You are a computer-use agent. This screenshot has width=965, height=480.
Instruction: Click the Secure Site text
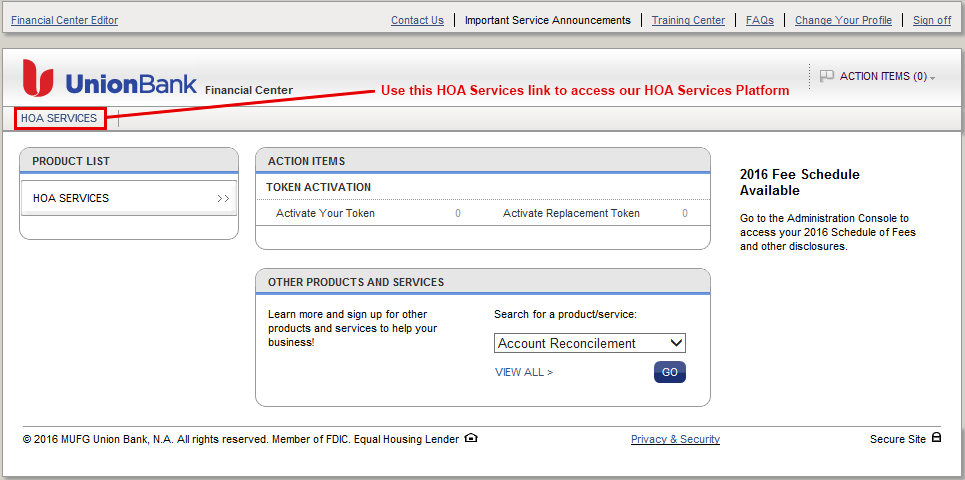(897, 439)
